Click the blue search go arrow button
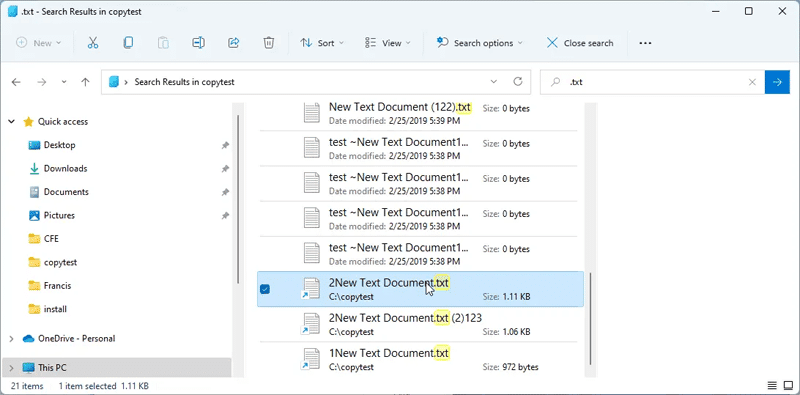The image size is (800, 395). (777, 82)
